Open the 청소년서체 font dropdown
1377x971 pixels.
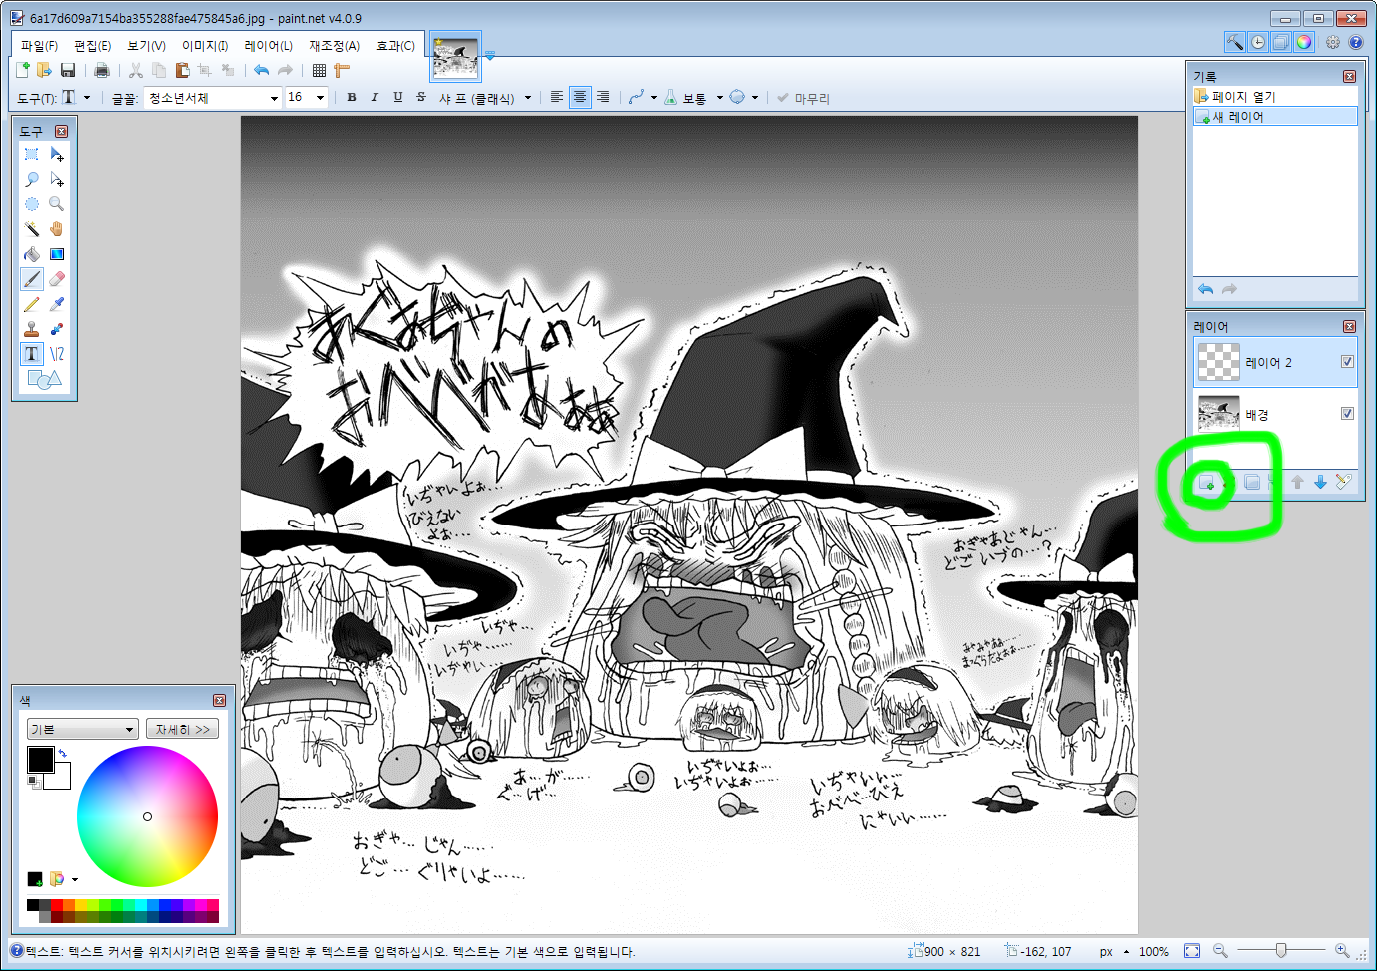point(274,98)
